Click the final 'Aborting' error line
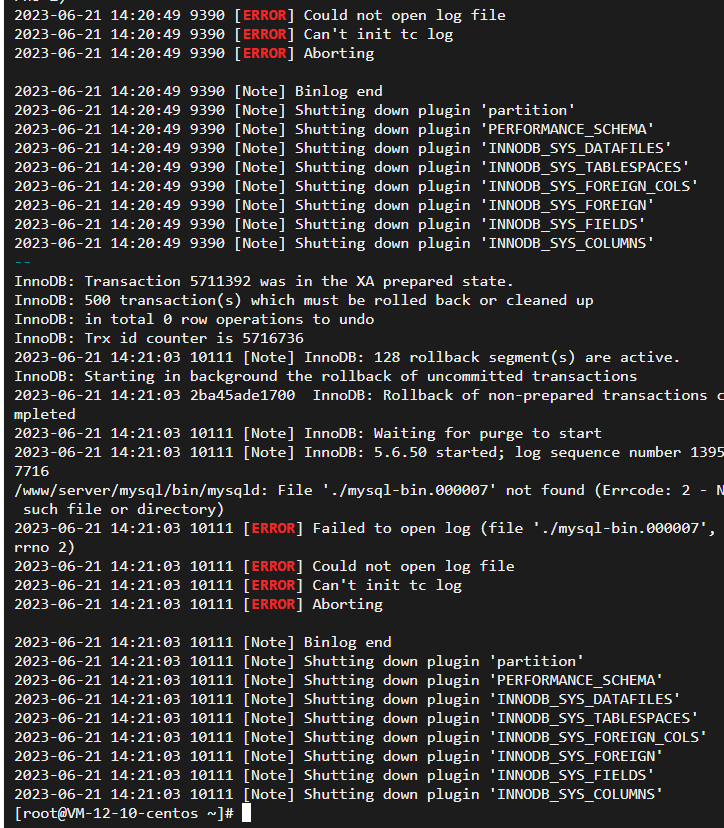This screenshot has height=828, width=724. point(199,604)
